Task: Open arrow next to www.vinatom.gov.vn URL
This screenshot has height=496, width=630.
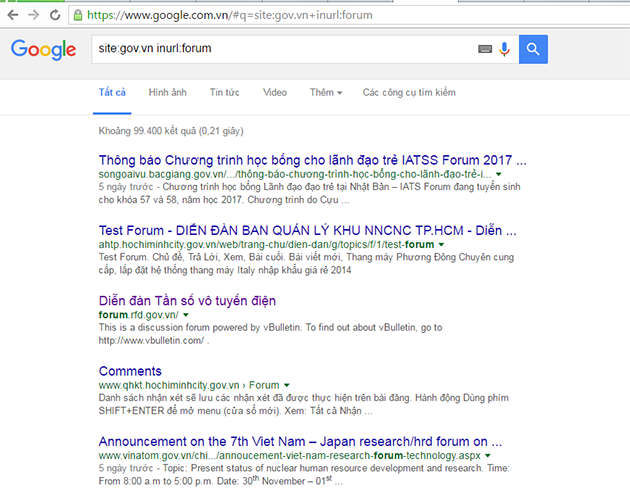Action: pyautogui.click(x=488, y=456)
